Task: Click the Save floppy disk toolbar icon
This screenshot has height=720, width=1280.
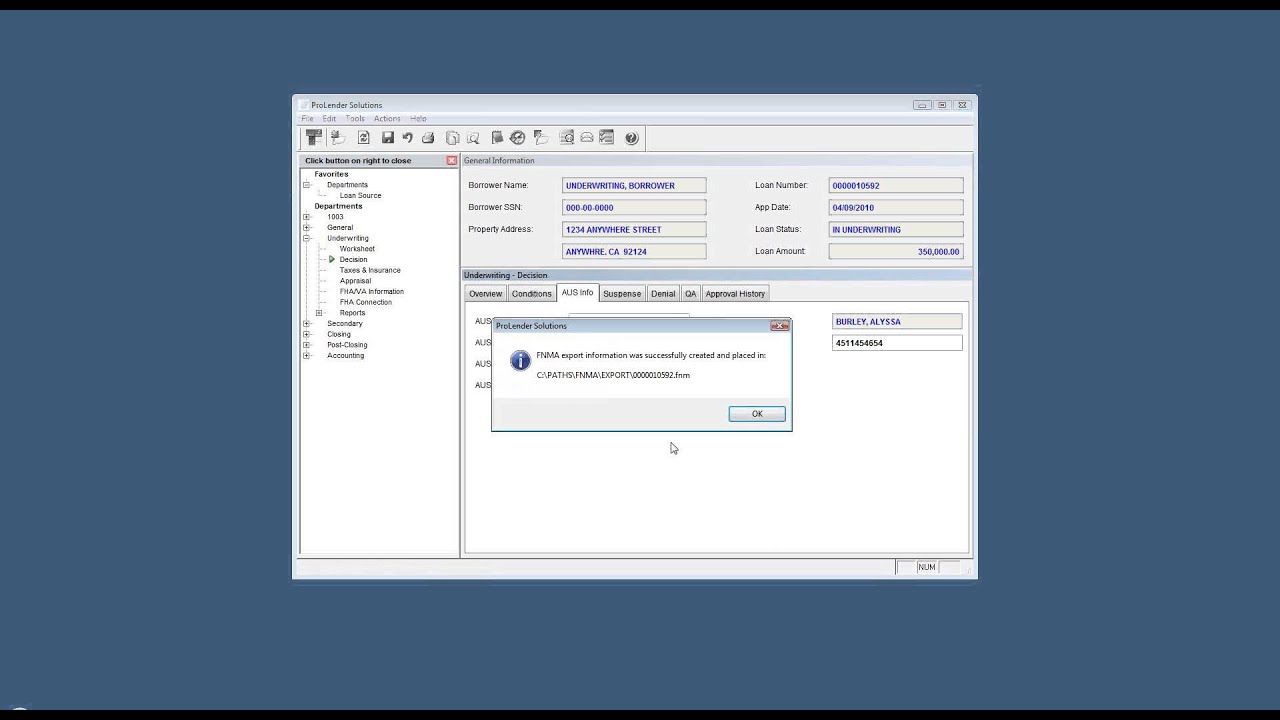Action: 387,138
